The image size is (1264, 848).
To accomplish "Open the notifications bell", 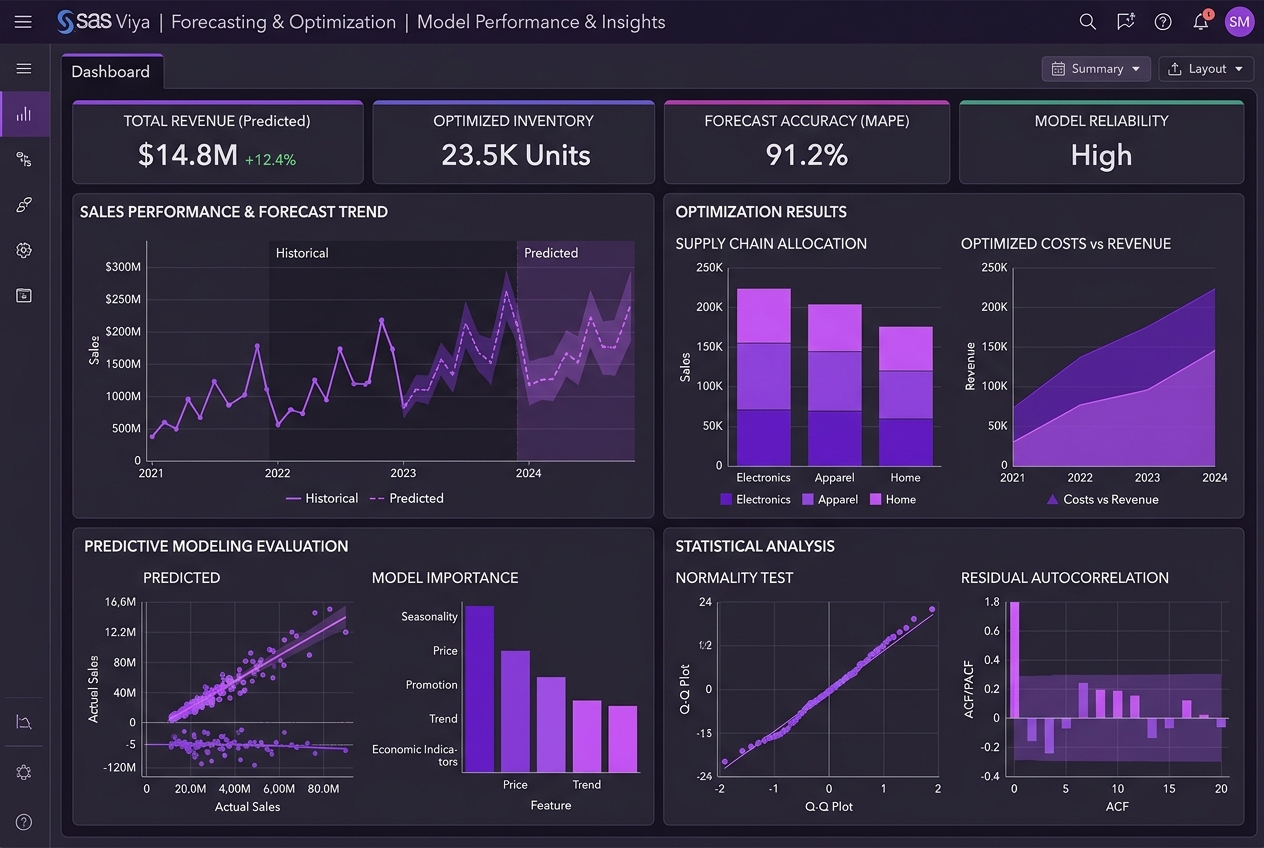I will [1201, 22].
